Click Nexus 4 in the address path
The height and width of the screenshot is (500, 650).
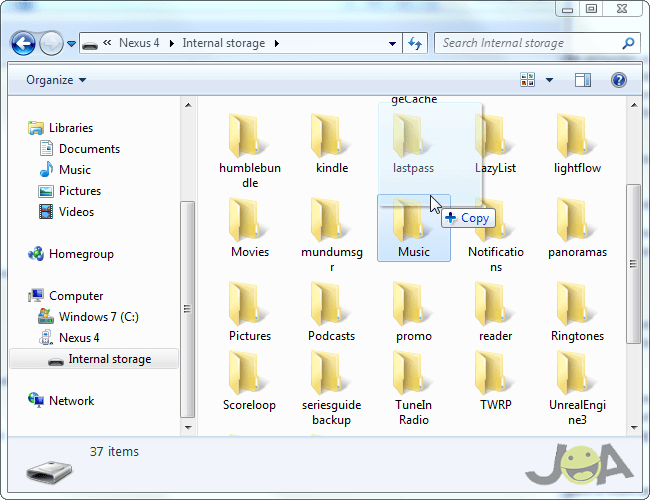click(x=139, y=43)
